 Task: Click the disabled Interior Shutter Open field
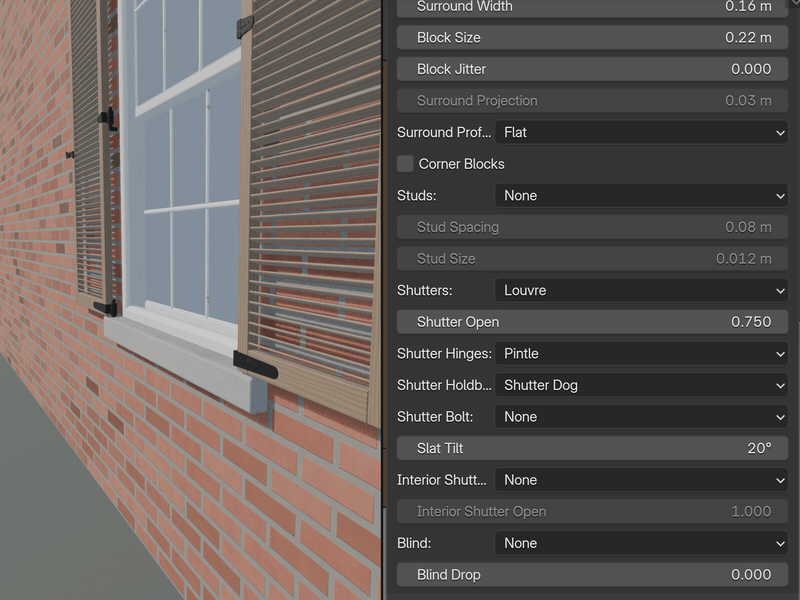pyautogui.click(x=592, y=512)
